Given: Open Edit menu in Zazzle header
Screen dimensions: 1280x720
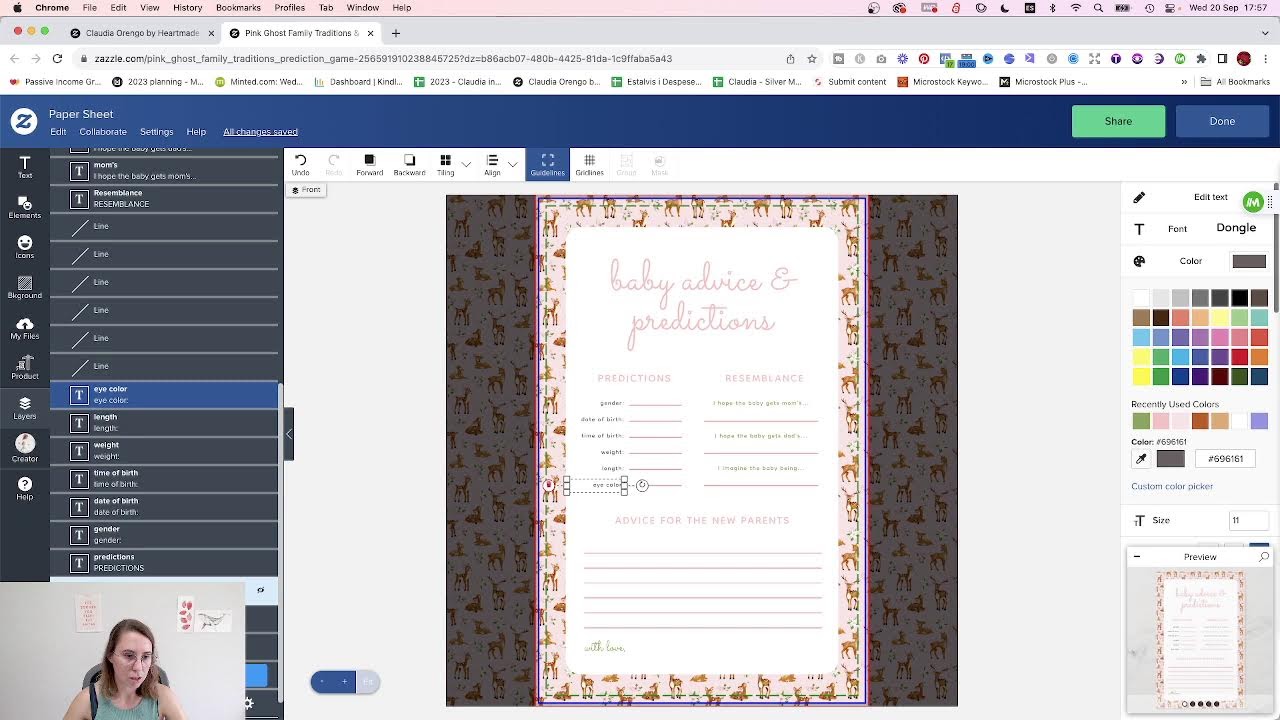Looking at the screenshot, I should point(58,132).
